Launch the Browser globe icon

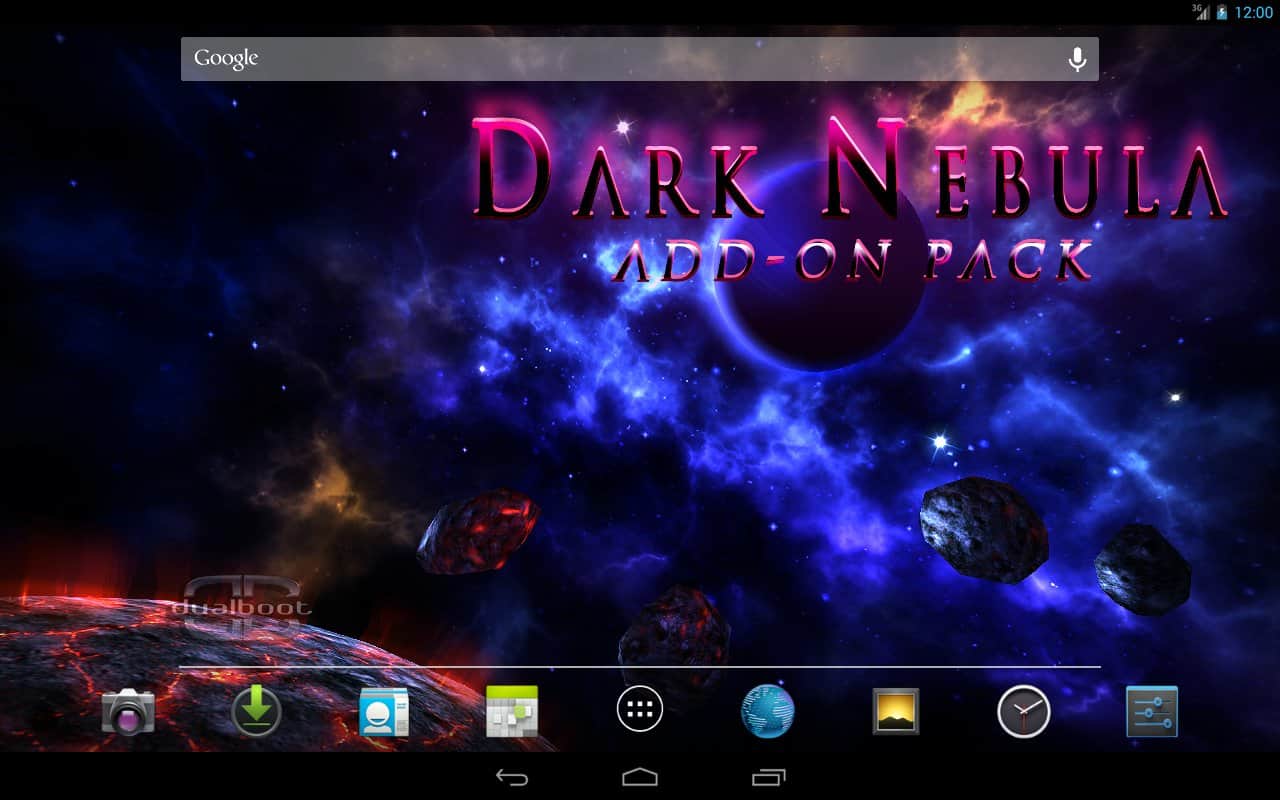[x=768, y=712]
